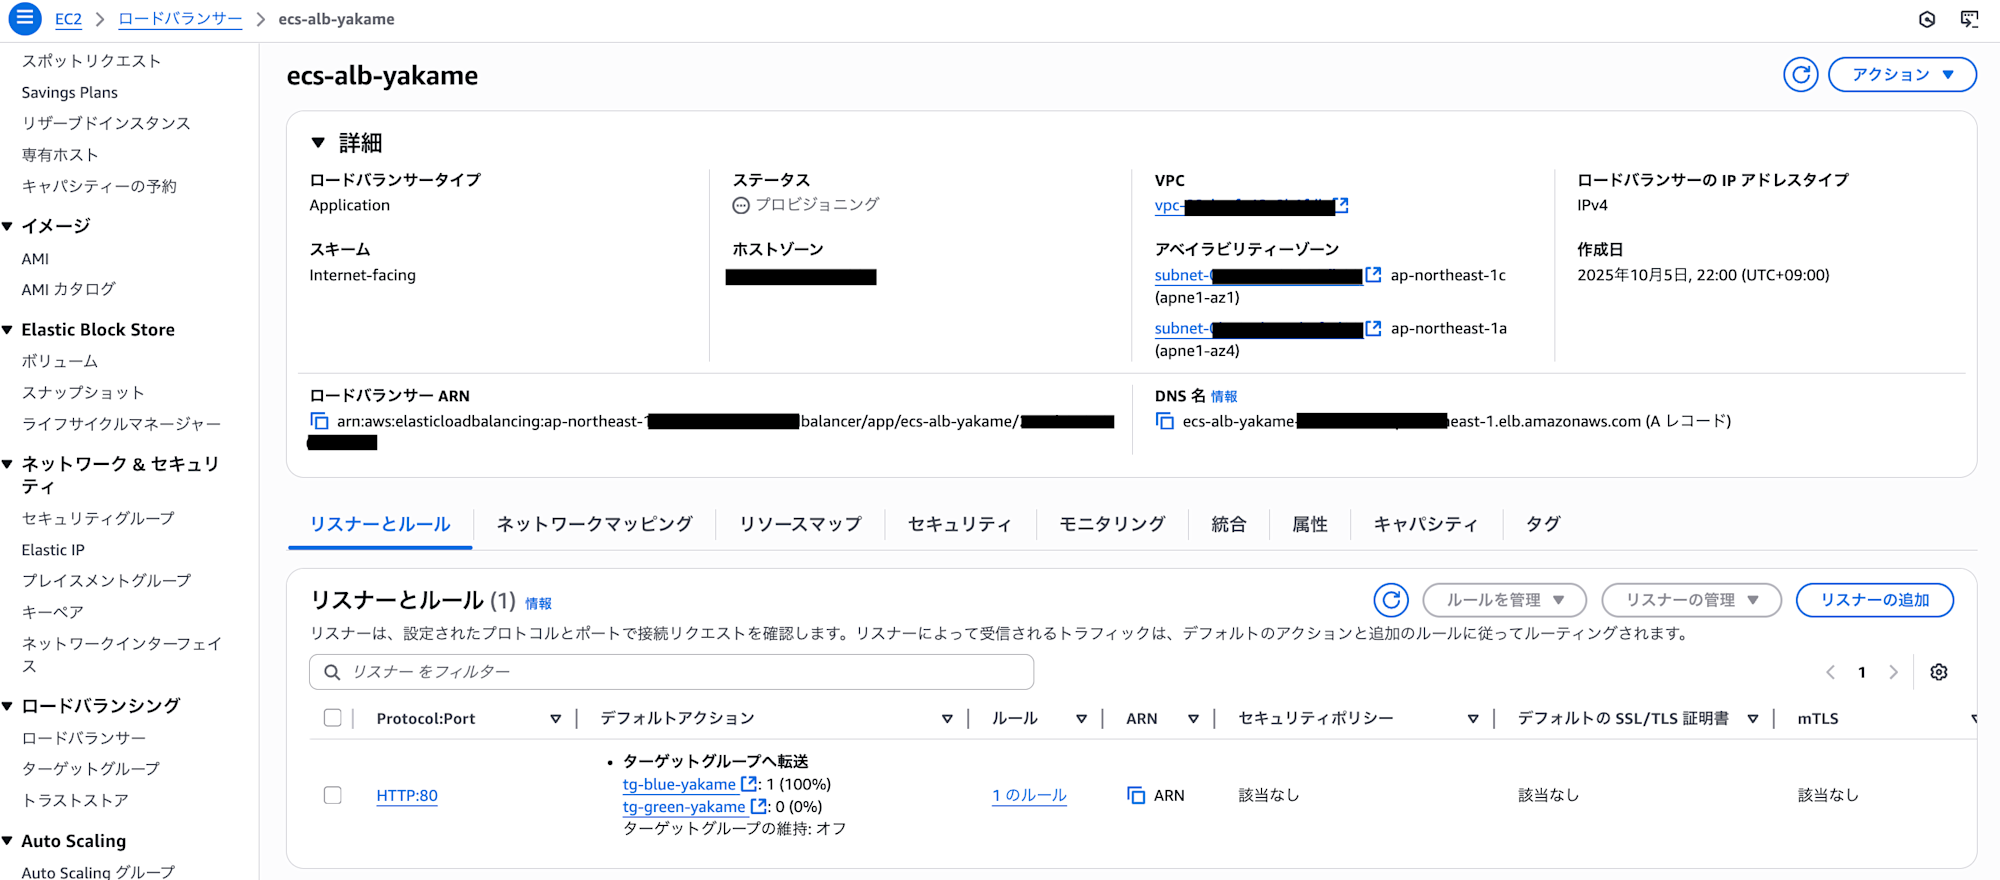Image resolution: width=2000 pixels, height=880 pixels.
Task: Switch to the セキュリティ tab
Action: click(960, 524)
